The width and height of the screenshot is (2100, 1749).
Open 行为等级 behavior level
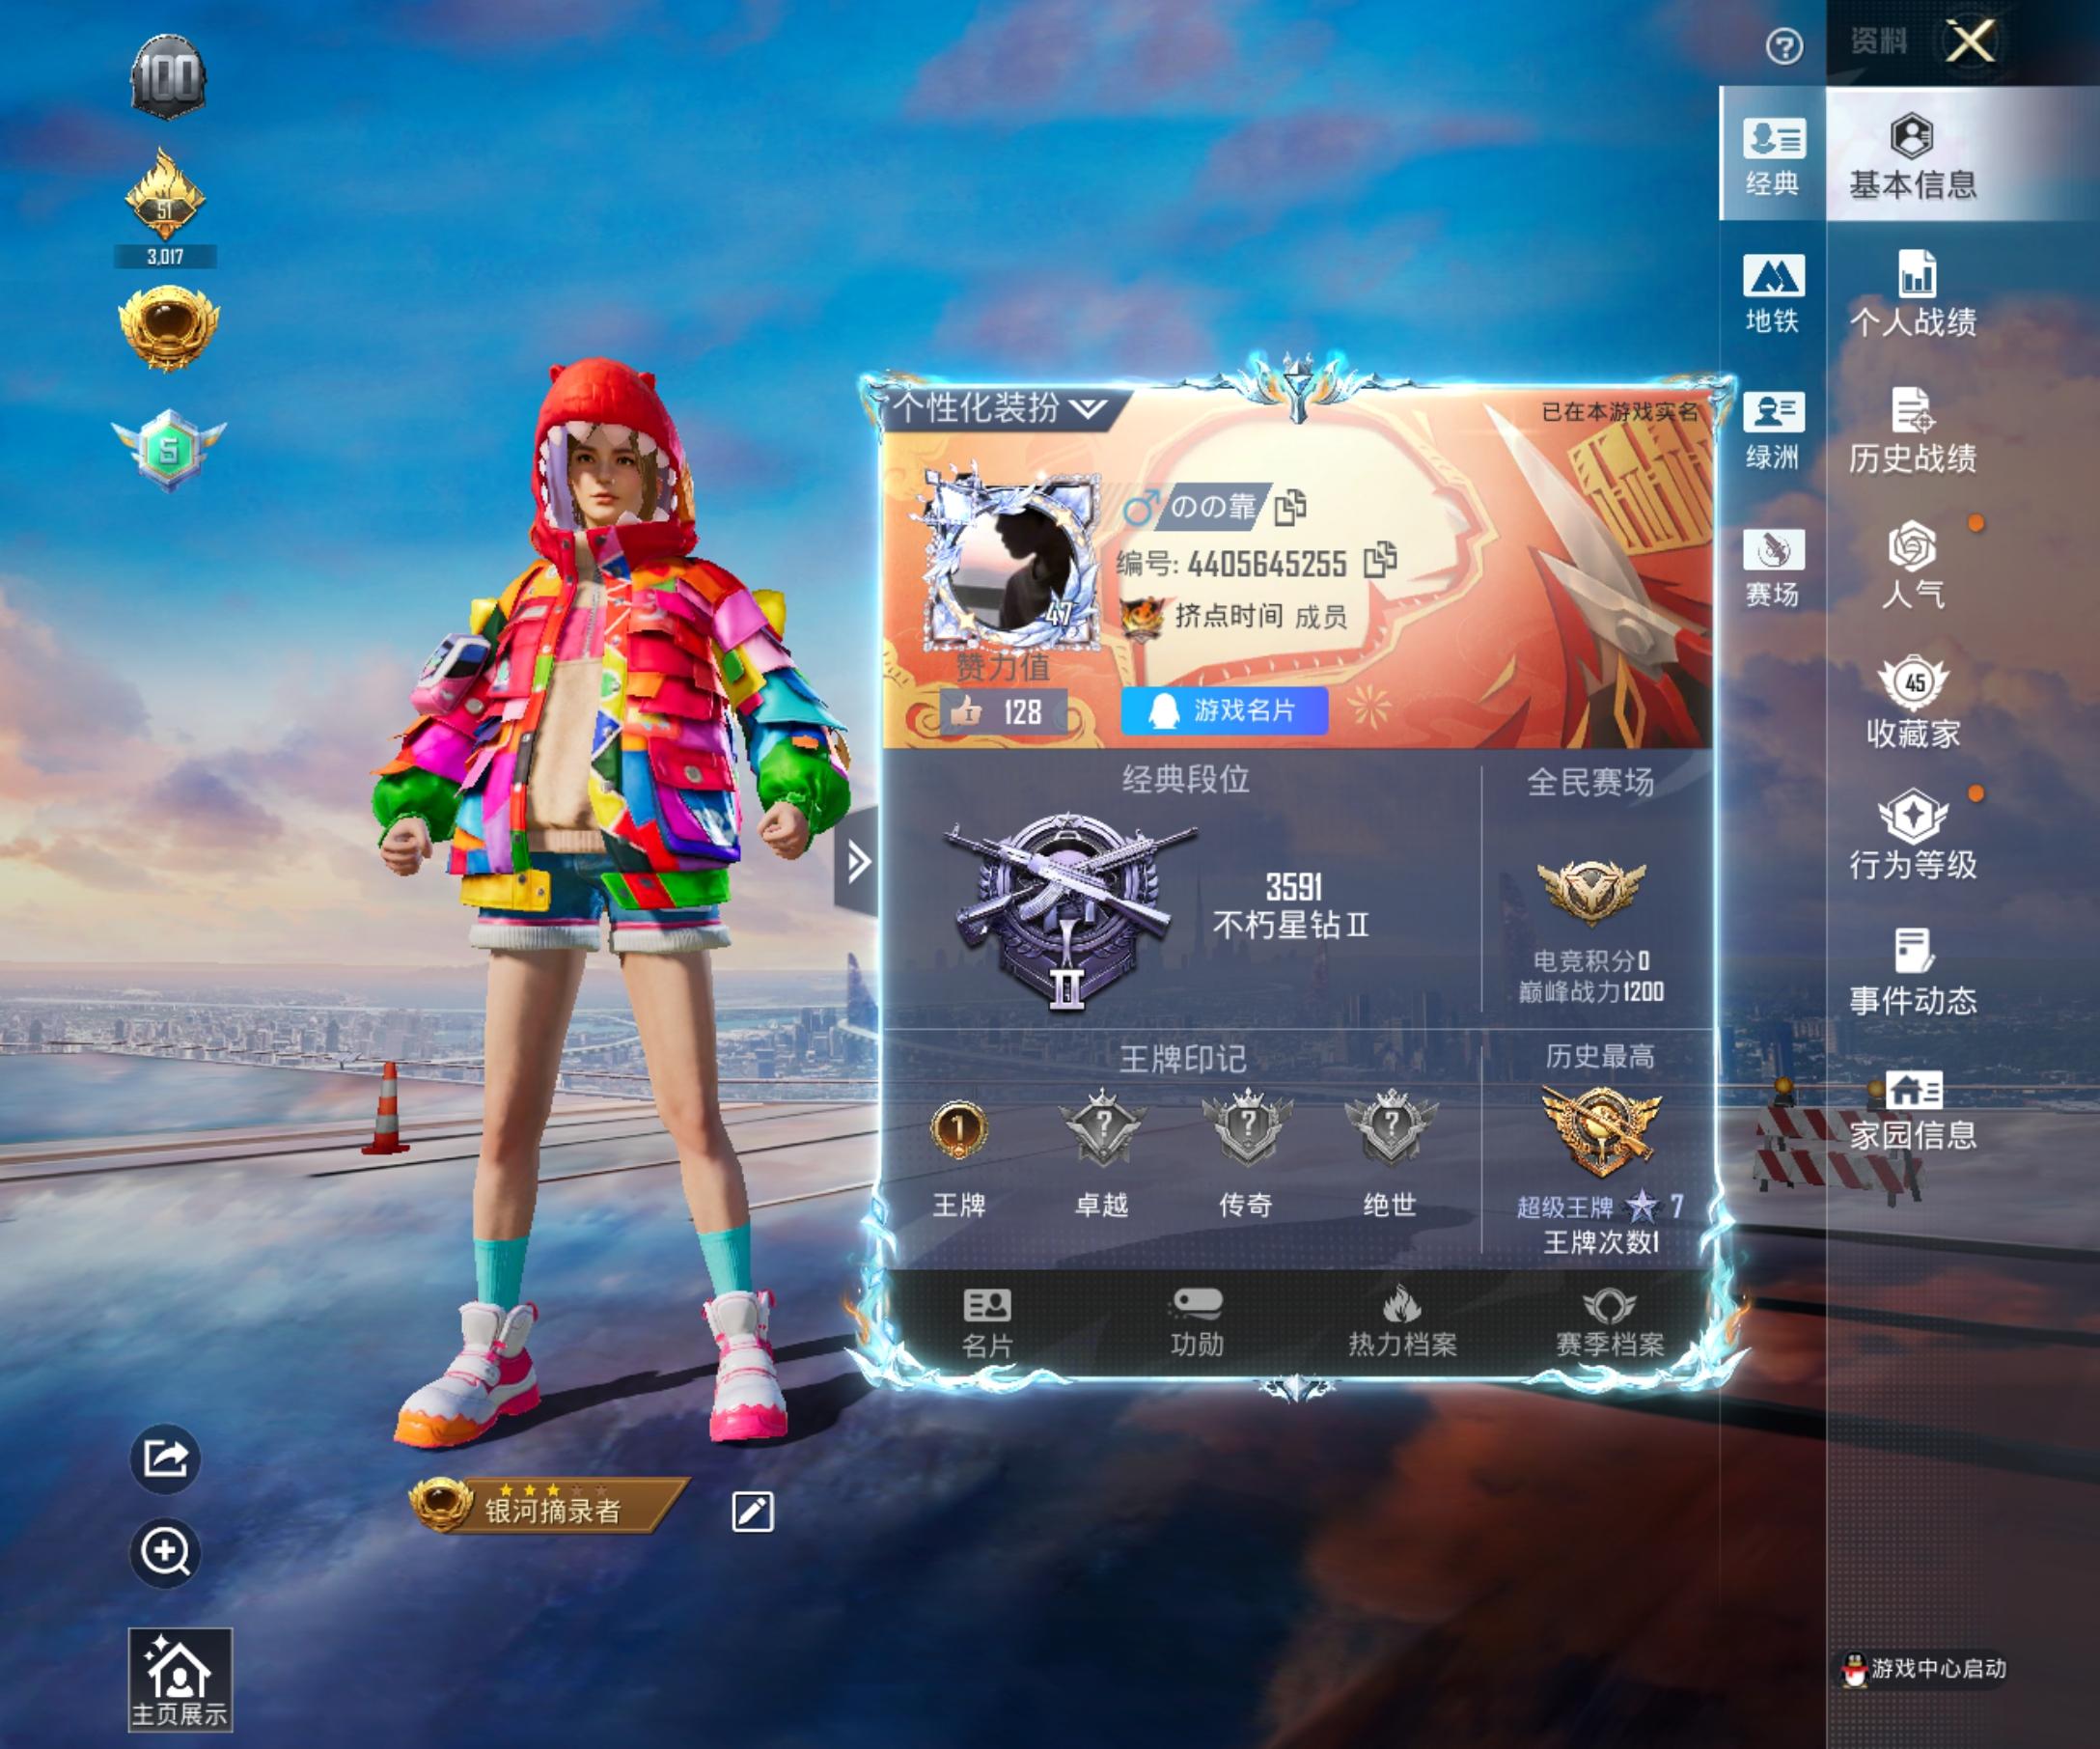(1913, 835)
